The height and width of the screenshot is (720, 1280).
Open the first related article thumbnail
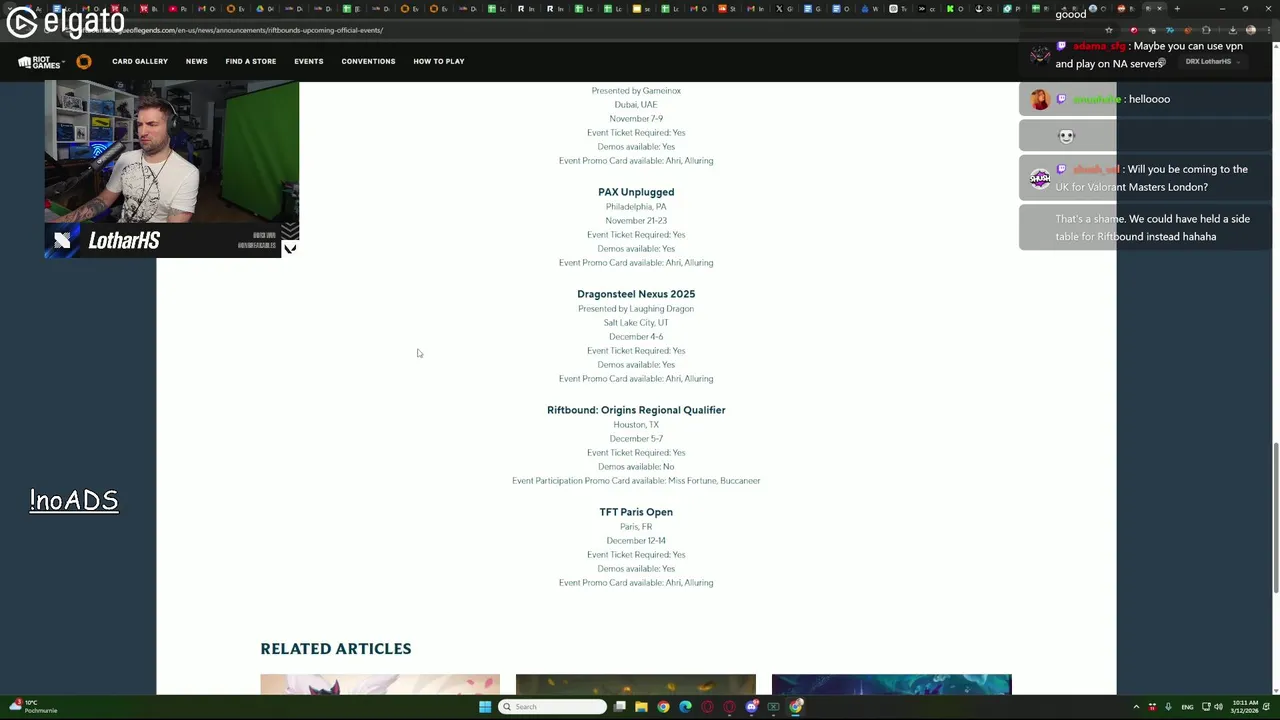pos(380,685)
